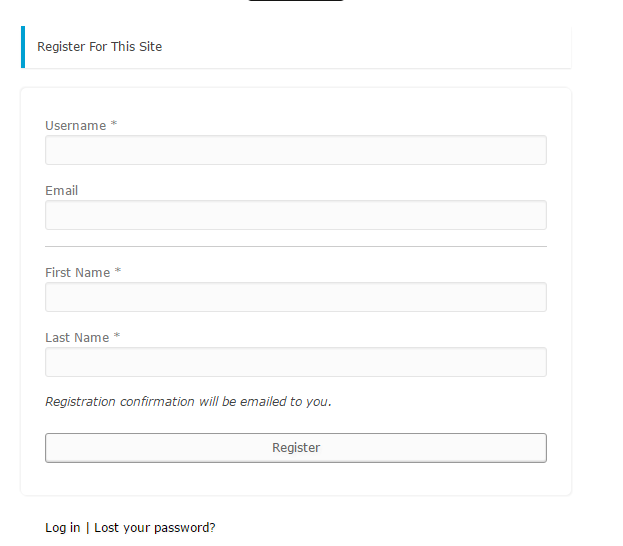
Task: Open the Log in link
Action: pyautogui.click(x=63, y=528)
